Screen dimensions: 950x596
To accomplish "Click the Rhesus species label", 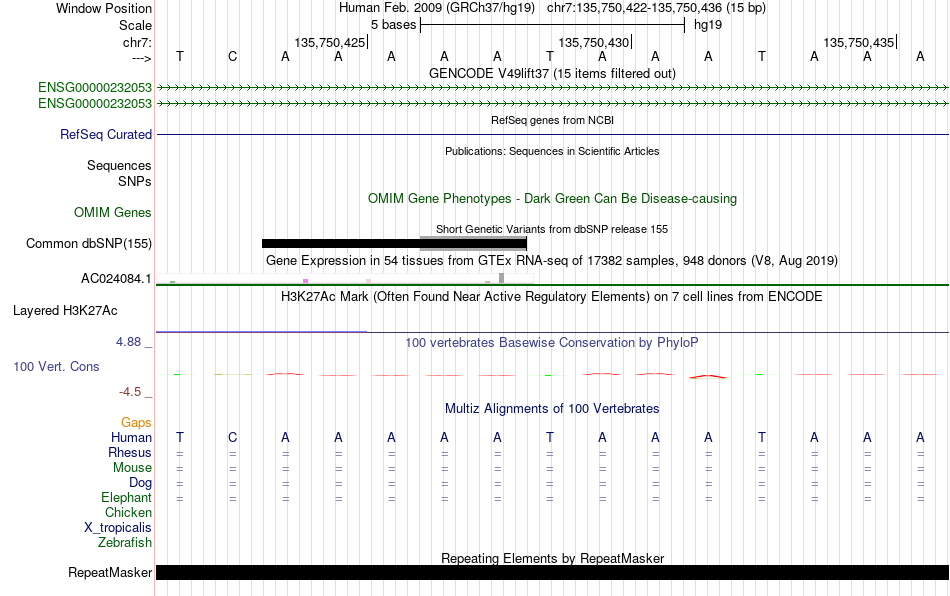I will pos(130,452).
